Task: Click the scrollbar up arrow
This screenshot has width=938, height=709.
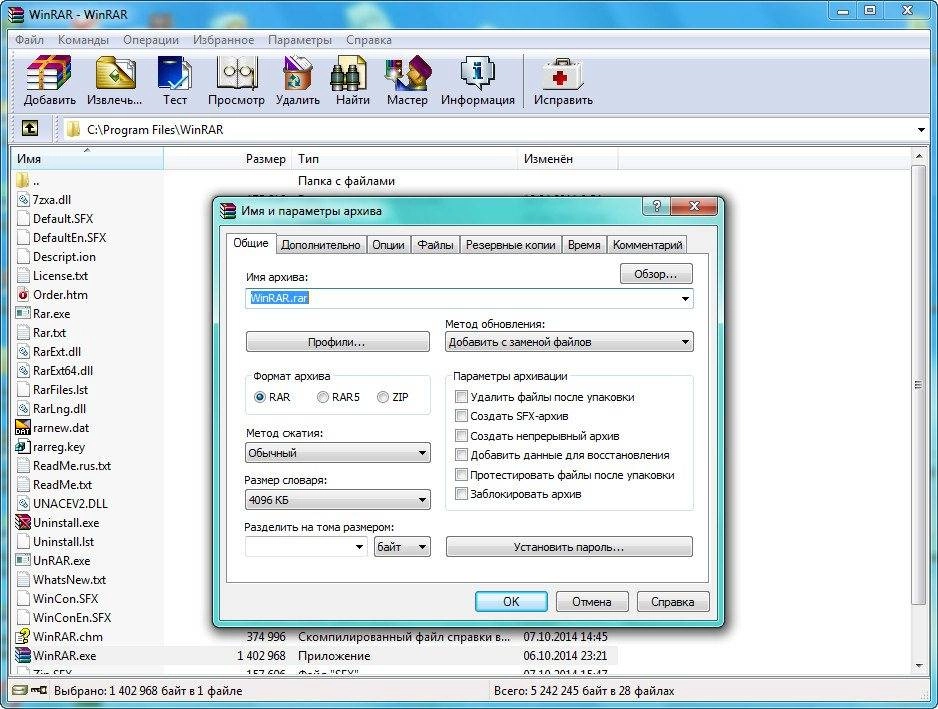Action: [x=918, y=156]
